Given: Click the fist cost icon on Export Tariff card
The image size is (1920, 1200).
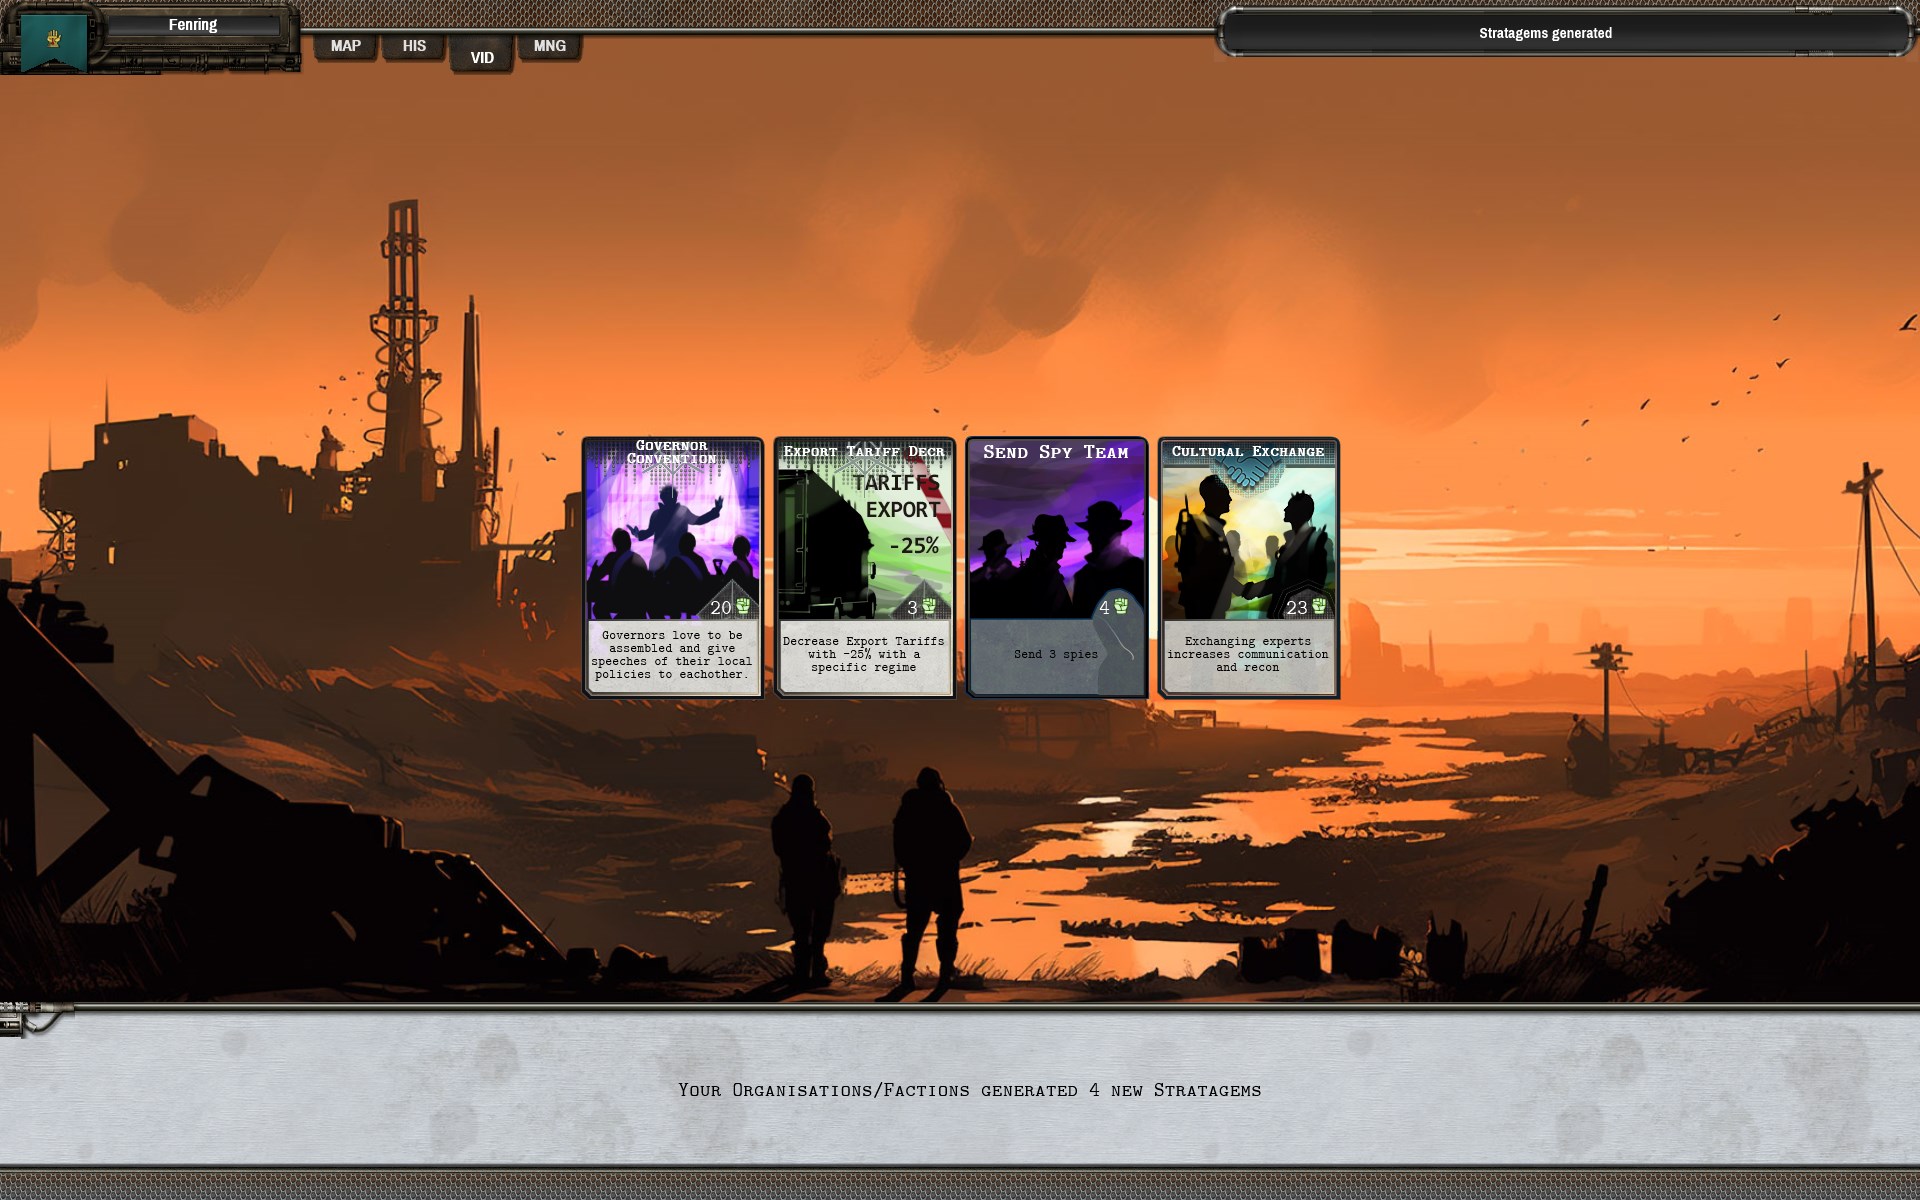Looking at the screenshot, I should (929, 606).
